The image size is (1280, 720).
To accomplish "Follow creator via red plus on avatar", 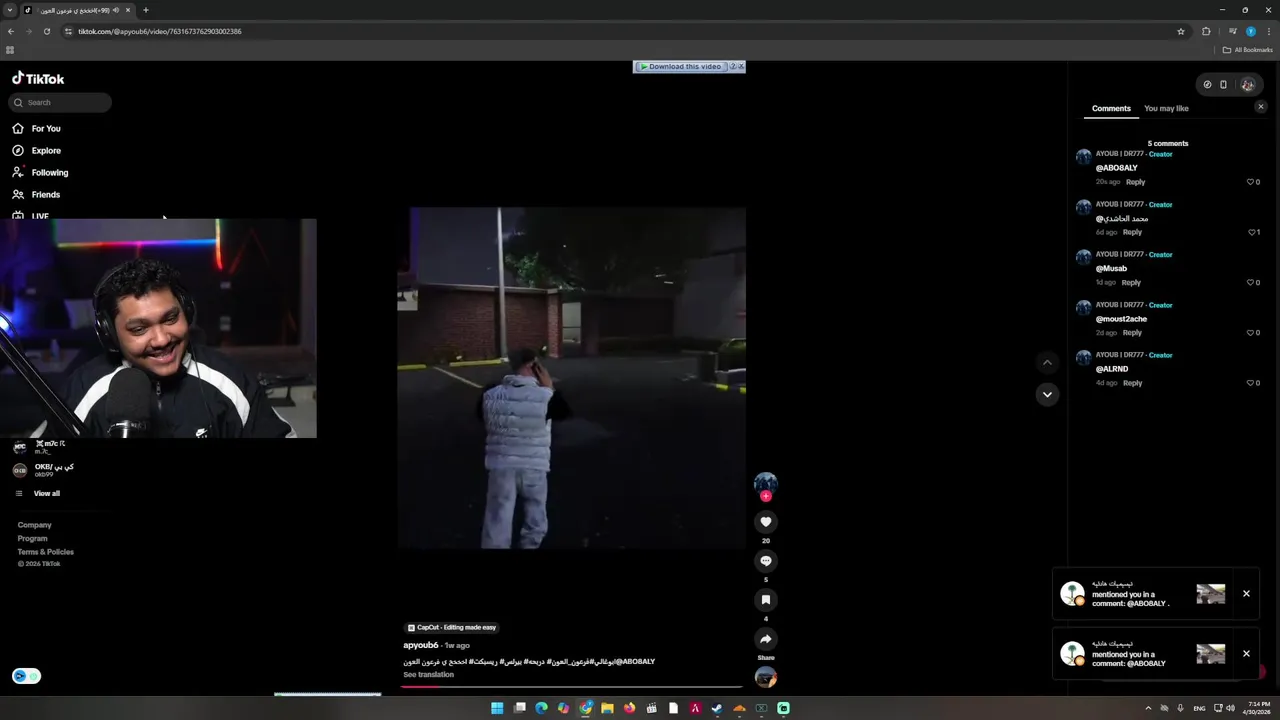I will [x=766, y=496].
